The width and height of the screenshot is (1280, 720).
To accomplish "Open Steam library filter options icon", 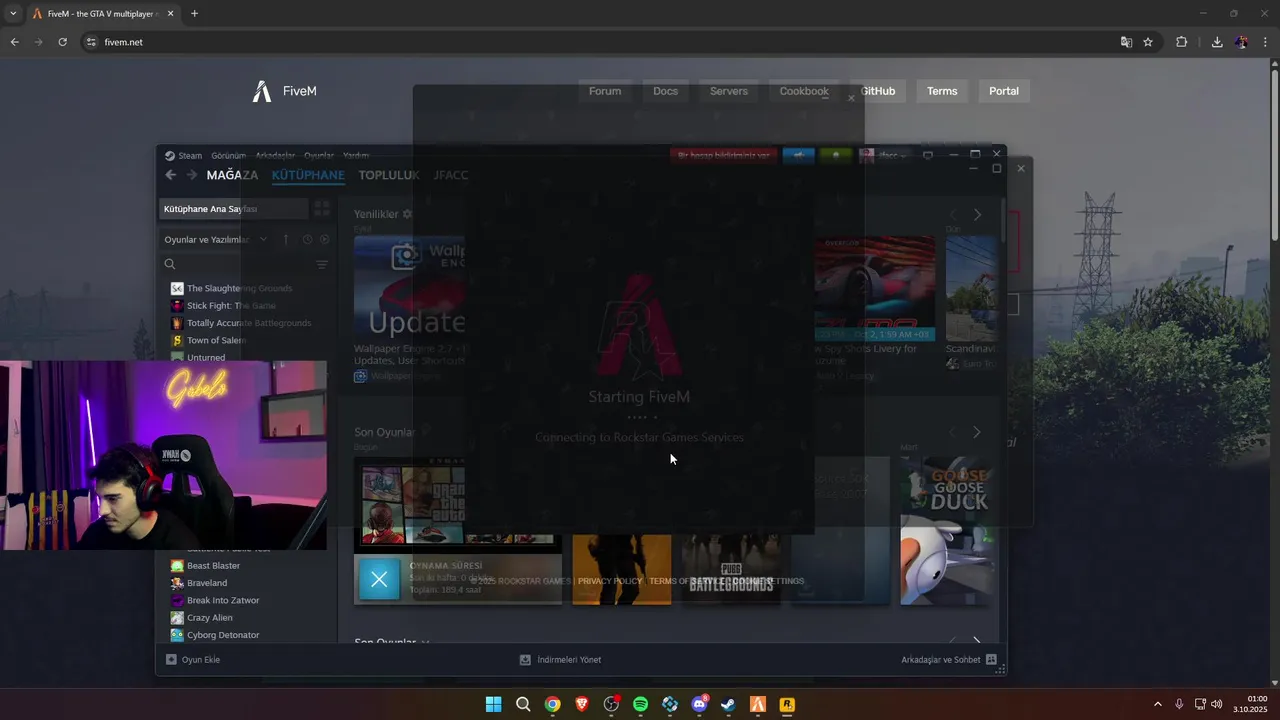I will click(x=321, y=264).
